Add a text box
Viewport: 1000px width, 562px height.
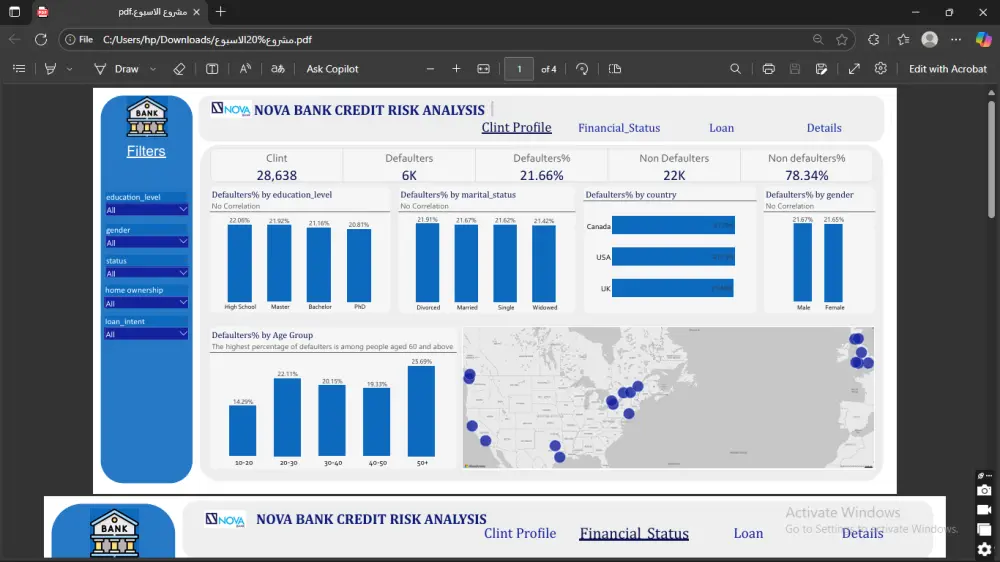point(212,69)
